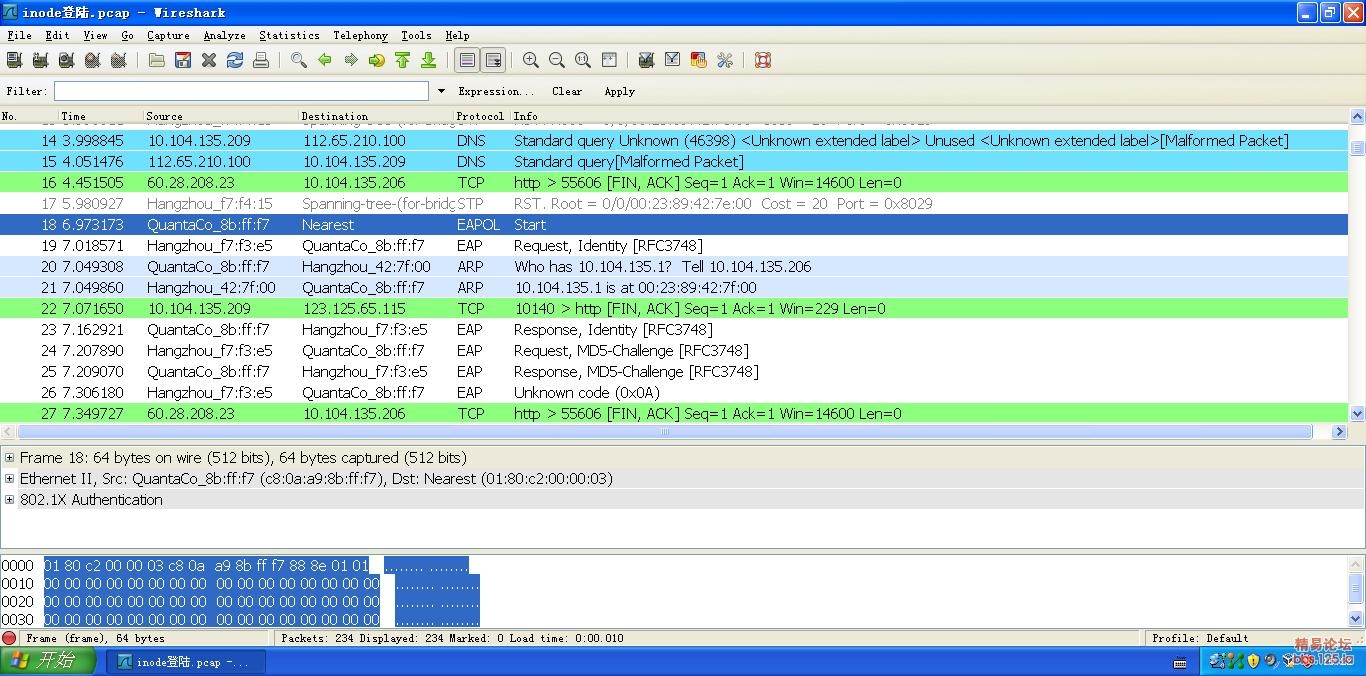The image size is (1366, 676).
Task: Start a new live capture
Action: pyautogui.click(x=67, y=60)
